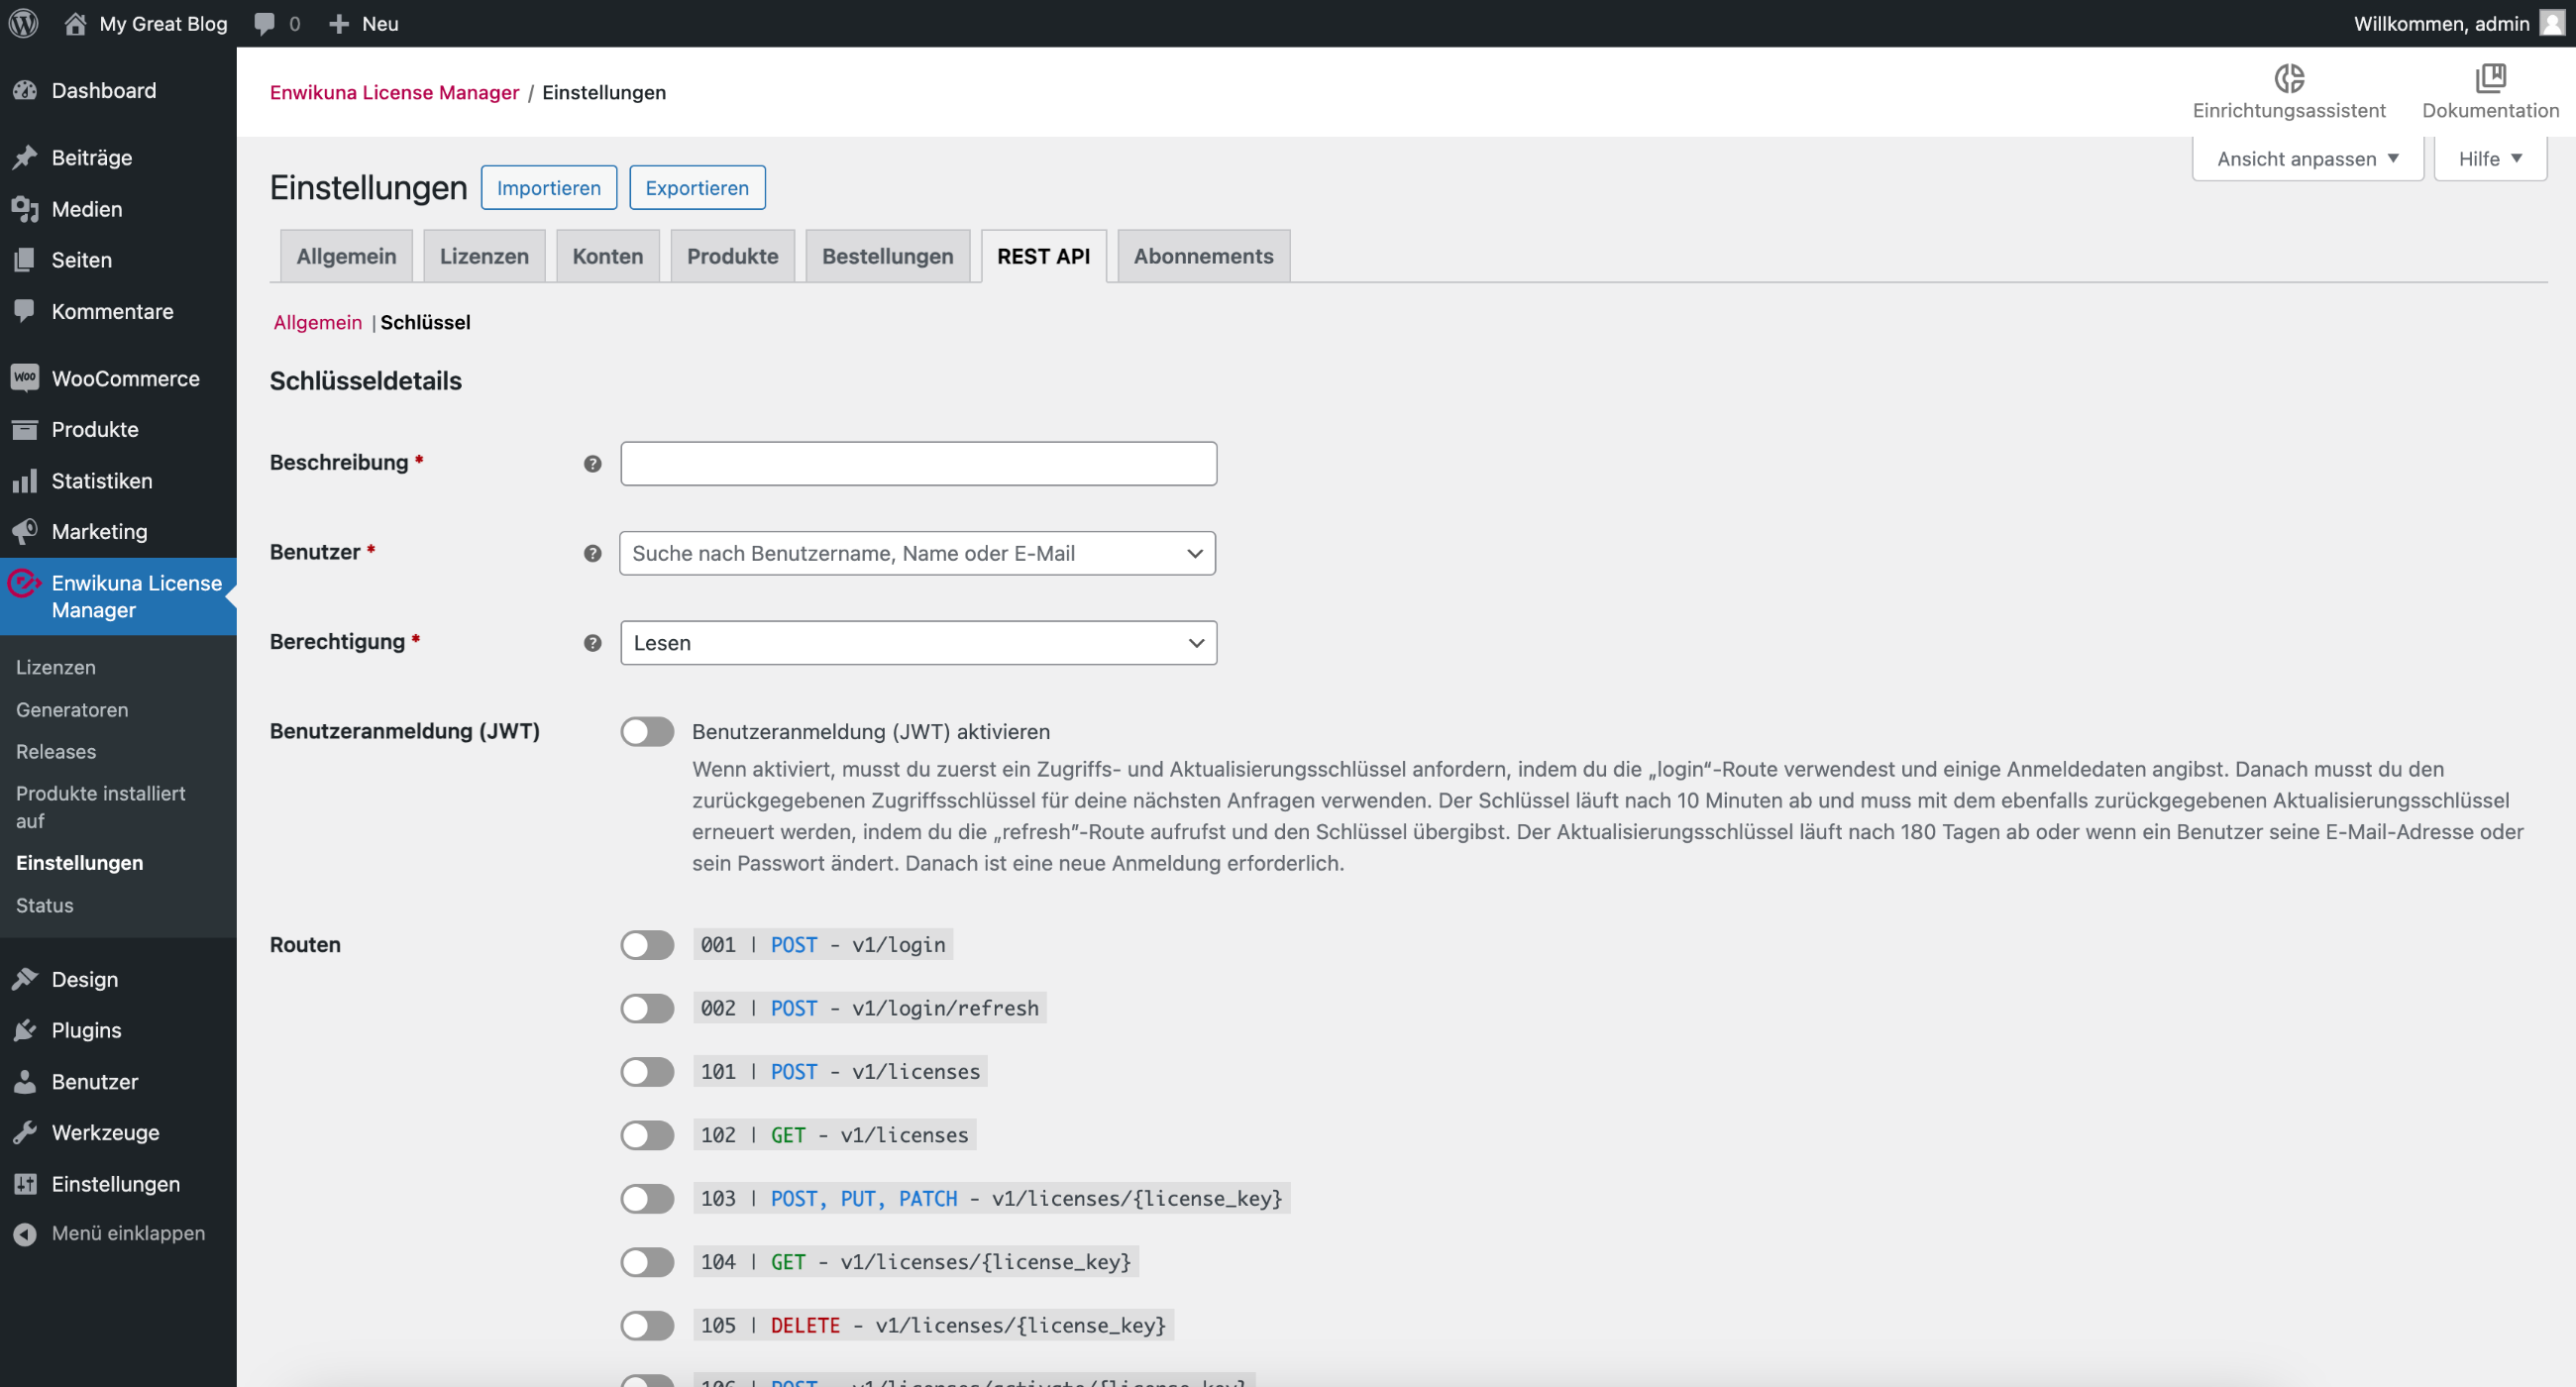Toggle route 101 POST v1/licenses
Screen dimensions: 2576x1387
pos(647,1072)
